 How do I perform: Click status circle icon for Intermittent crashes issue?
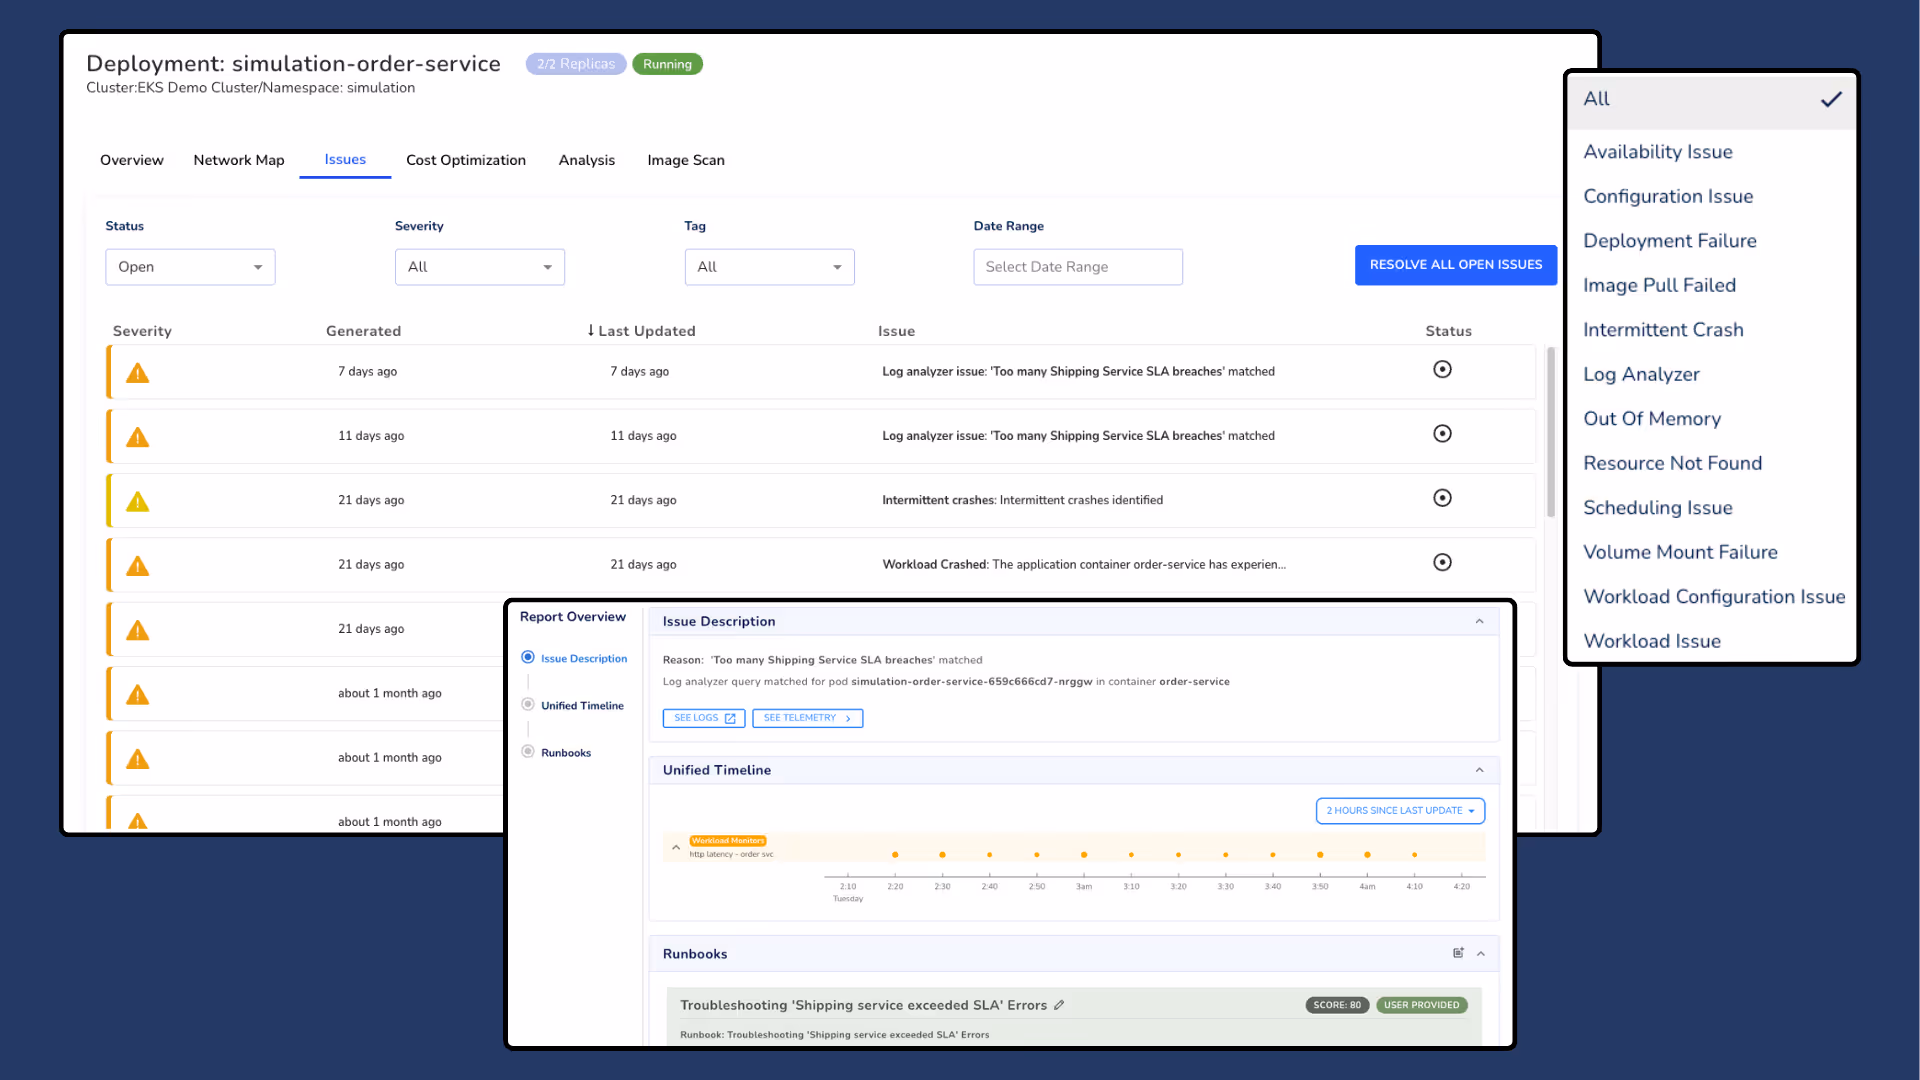point(1442,498)
